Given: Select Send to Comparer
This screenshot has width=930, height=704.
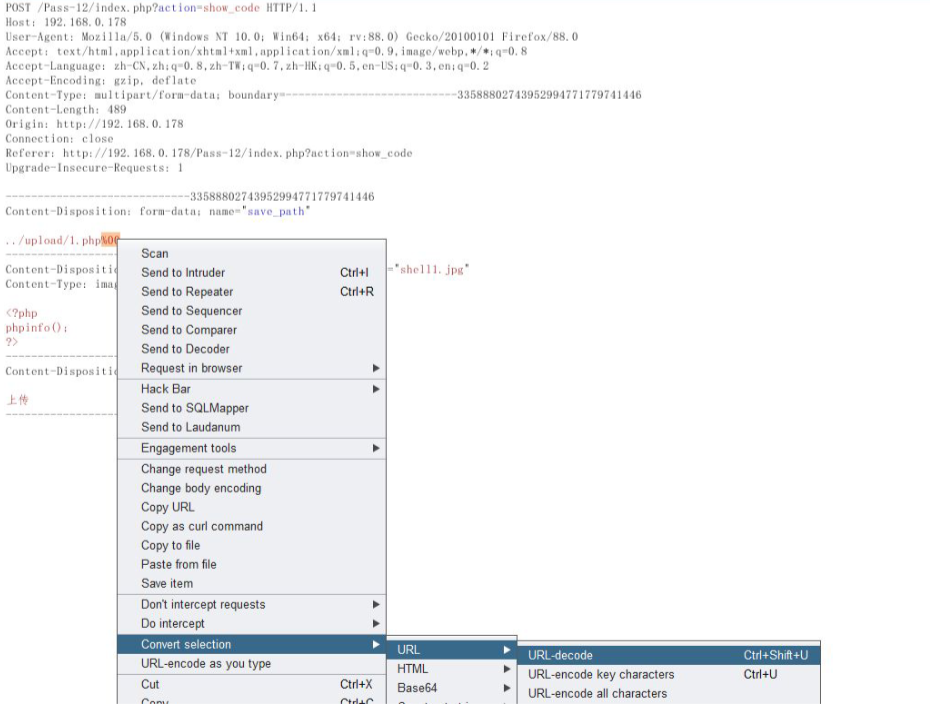Looking at the screenshot, I should click(x=189, y=330).
